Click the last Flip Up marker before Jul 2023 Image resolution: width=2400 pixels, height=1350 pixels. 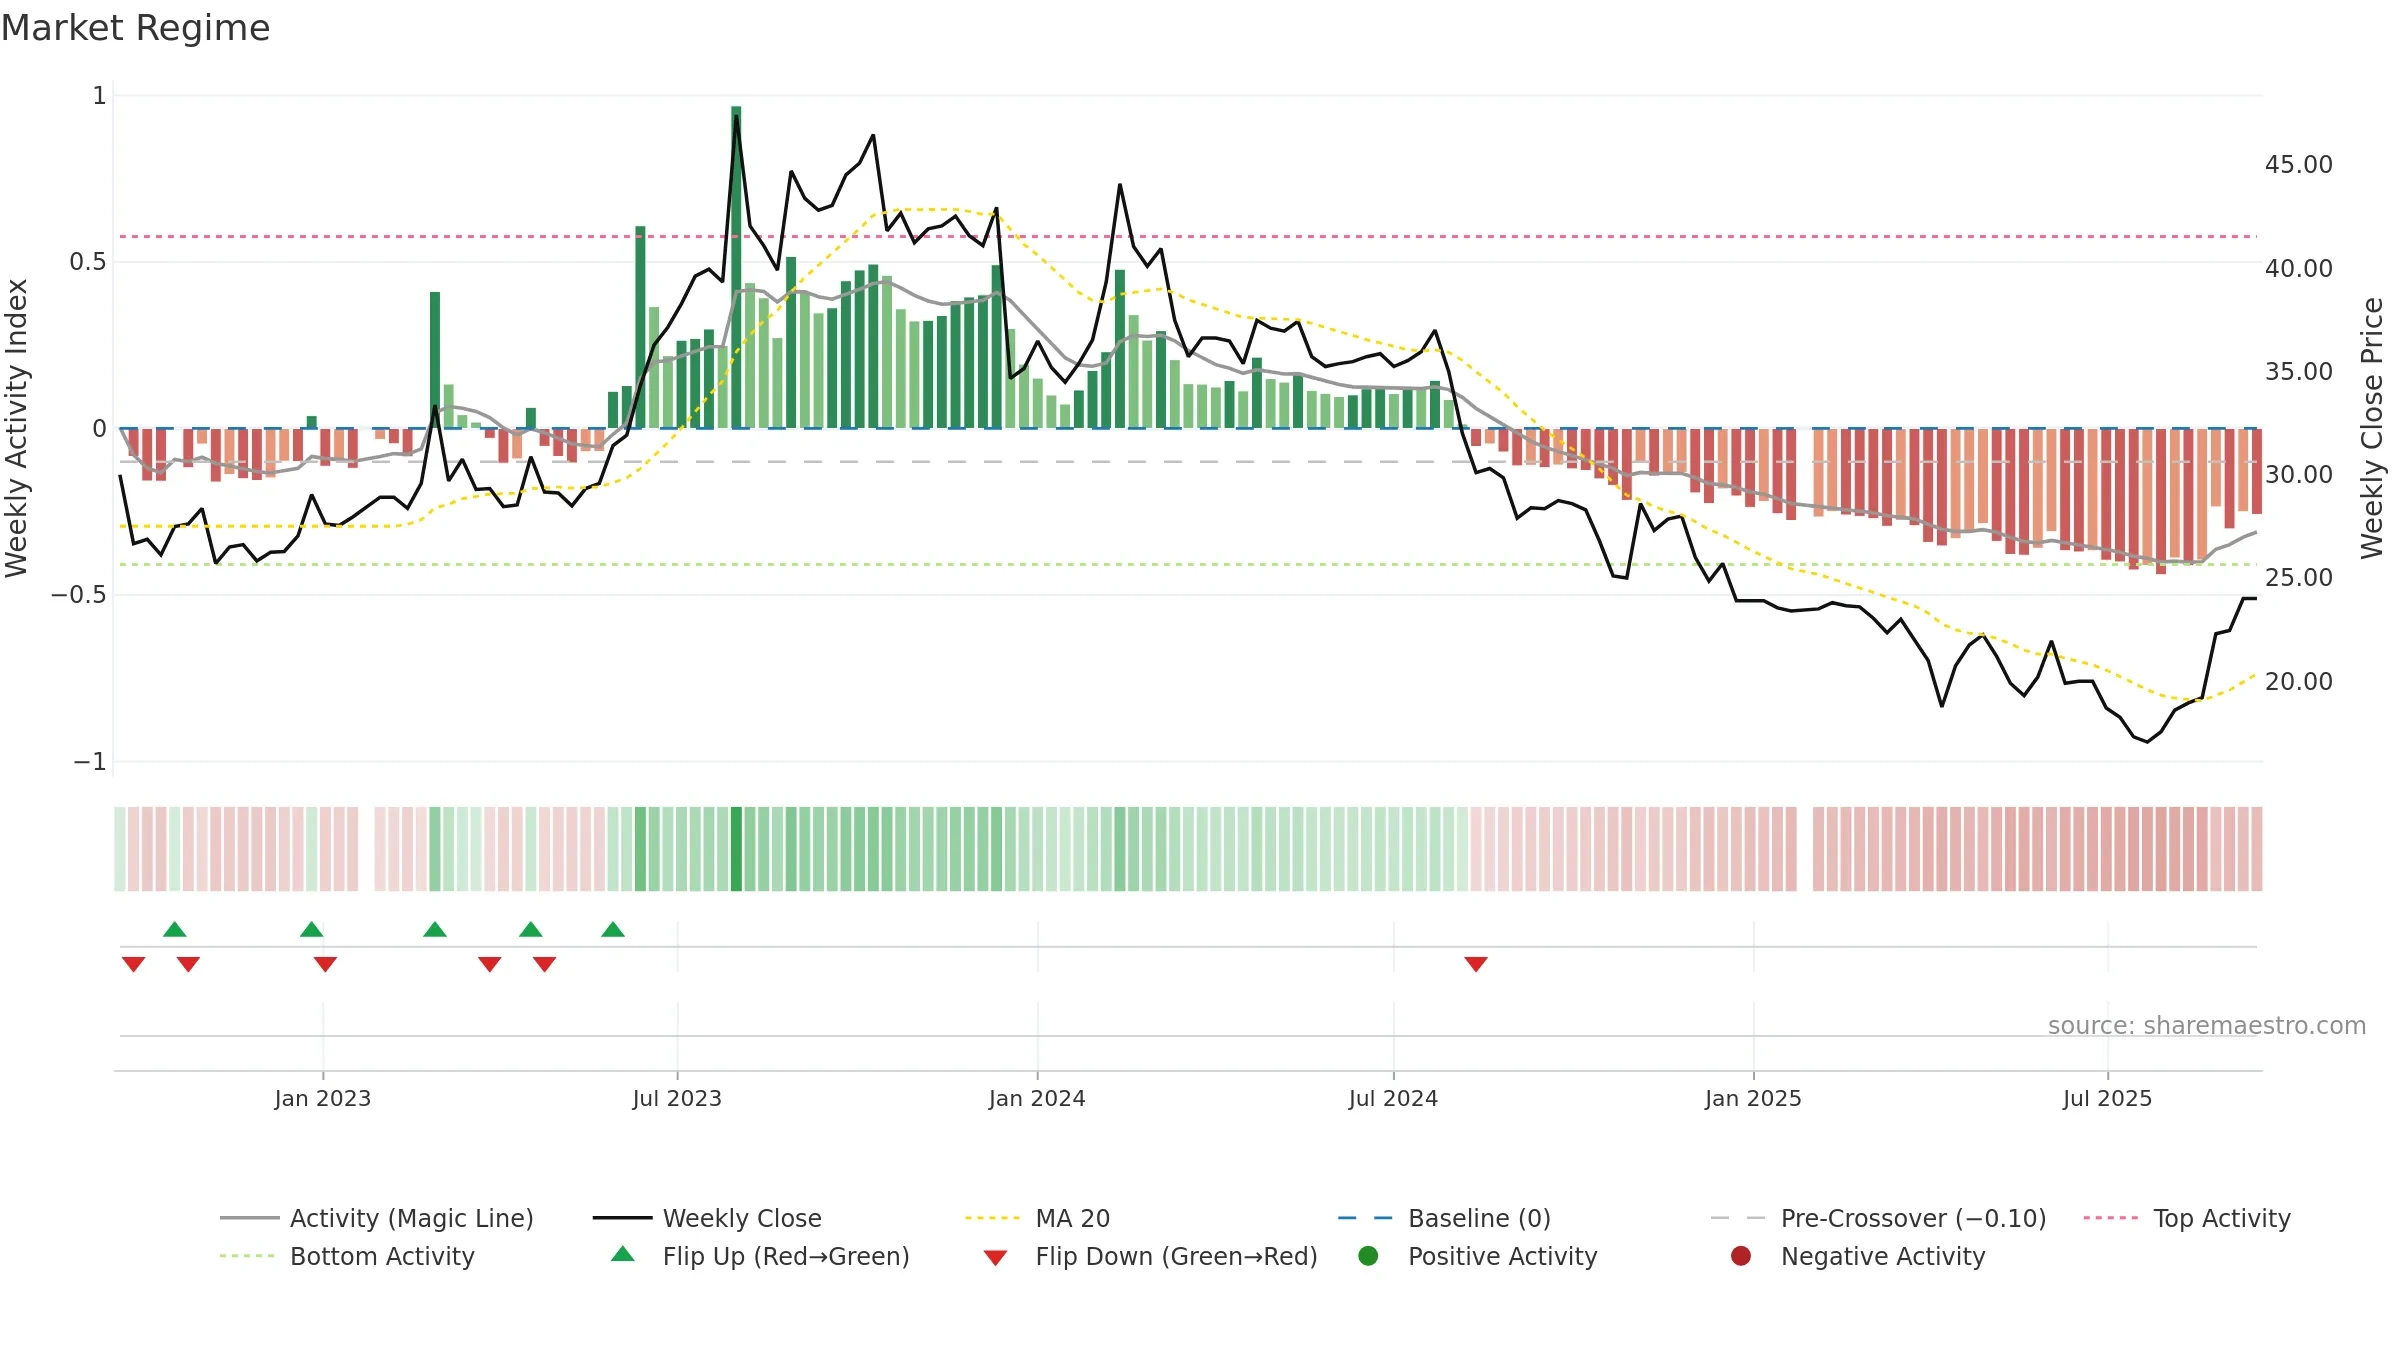tap(613, 930)
